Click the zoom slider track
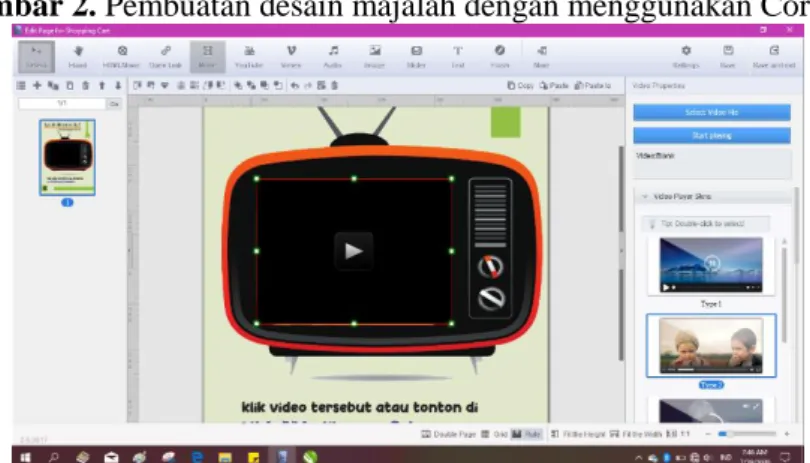The width and height of the screenshot is (810, 463). pyautogui.click(x=747, y=434)
